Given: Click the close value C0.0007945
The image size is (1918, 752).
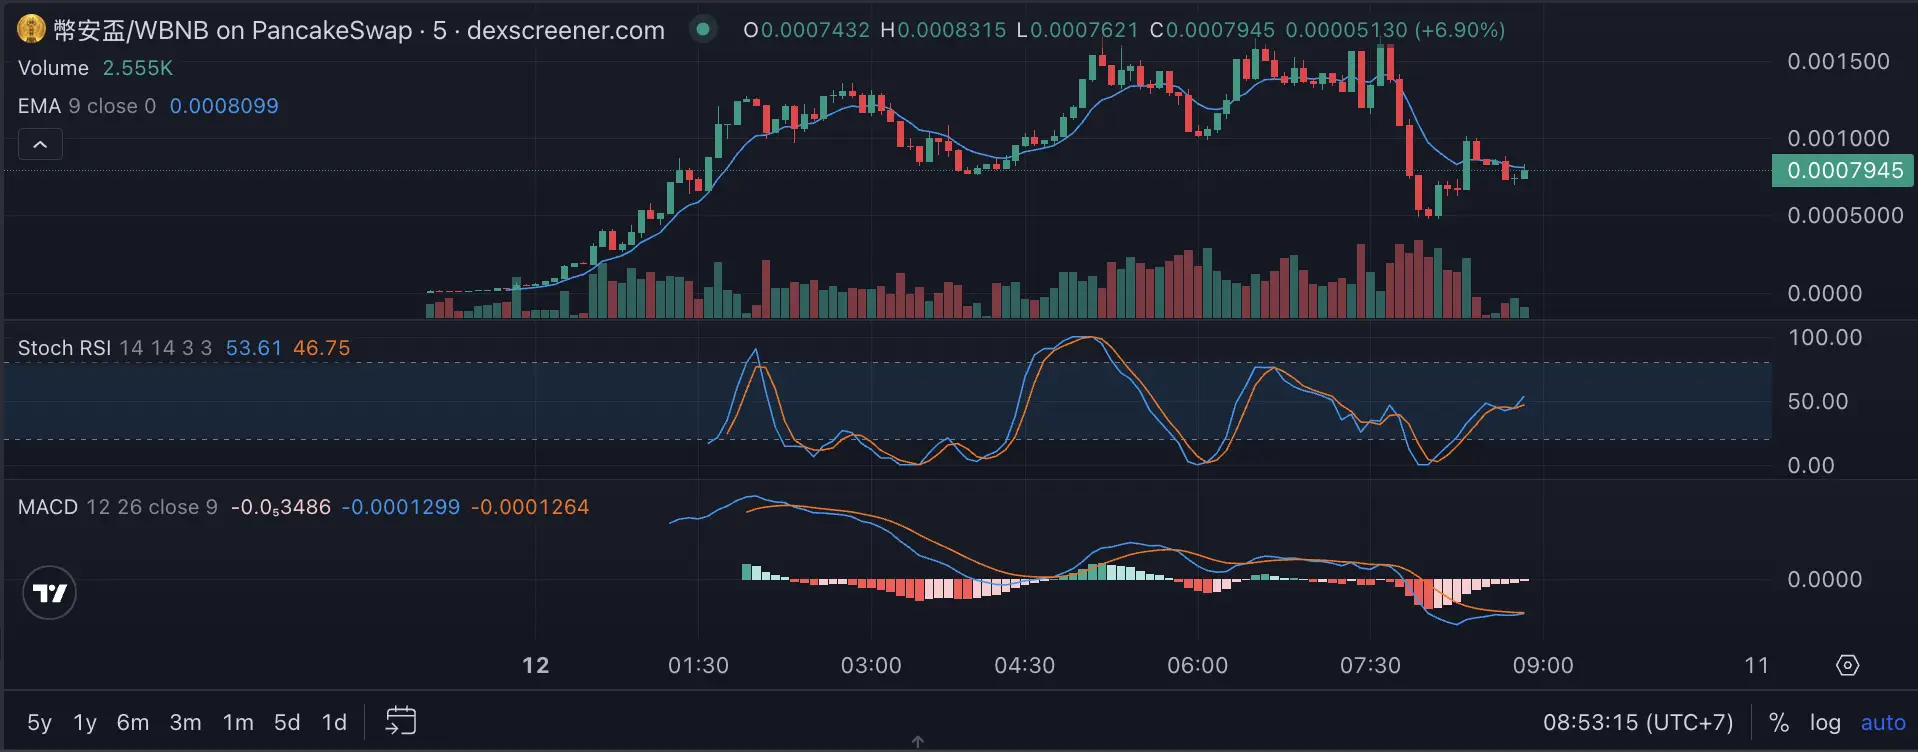Looking at the screenshot, I should (1212, 30).
